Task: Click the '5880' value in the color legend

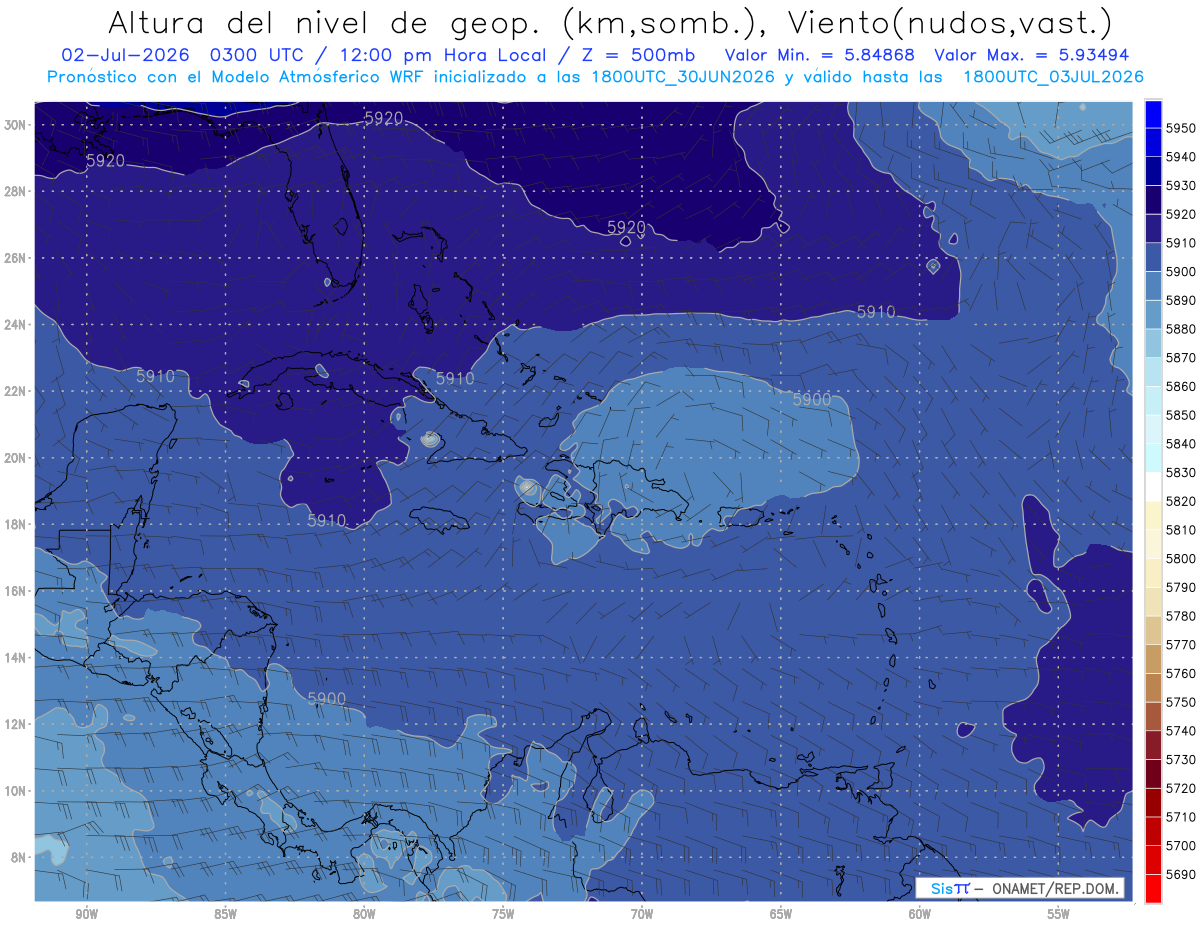Action: pyautogui.click(x=1180, y=329)
